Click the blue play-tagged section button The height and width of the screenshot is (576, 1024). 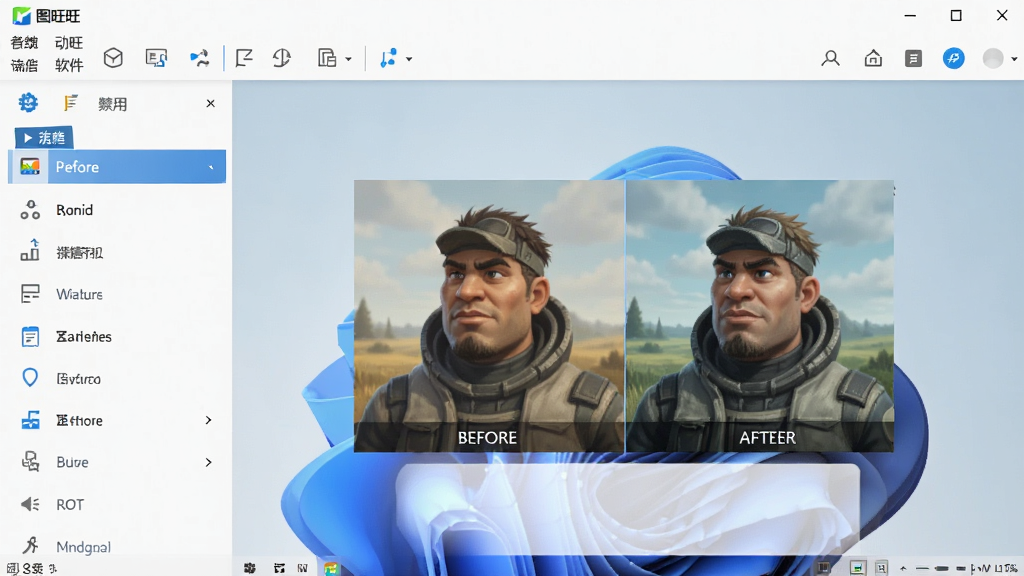click(x=44, y=137)
